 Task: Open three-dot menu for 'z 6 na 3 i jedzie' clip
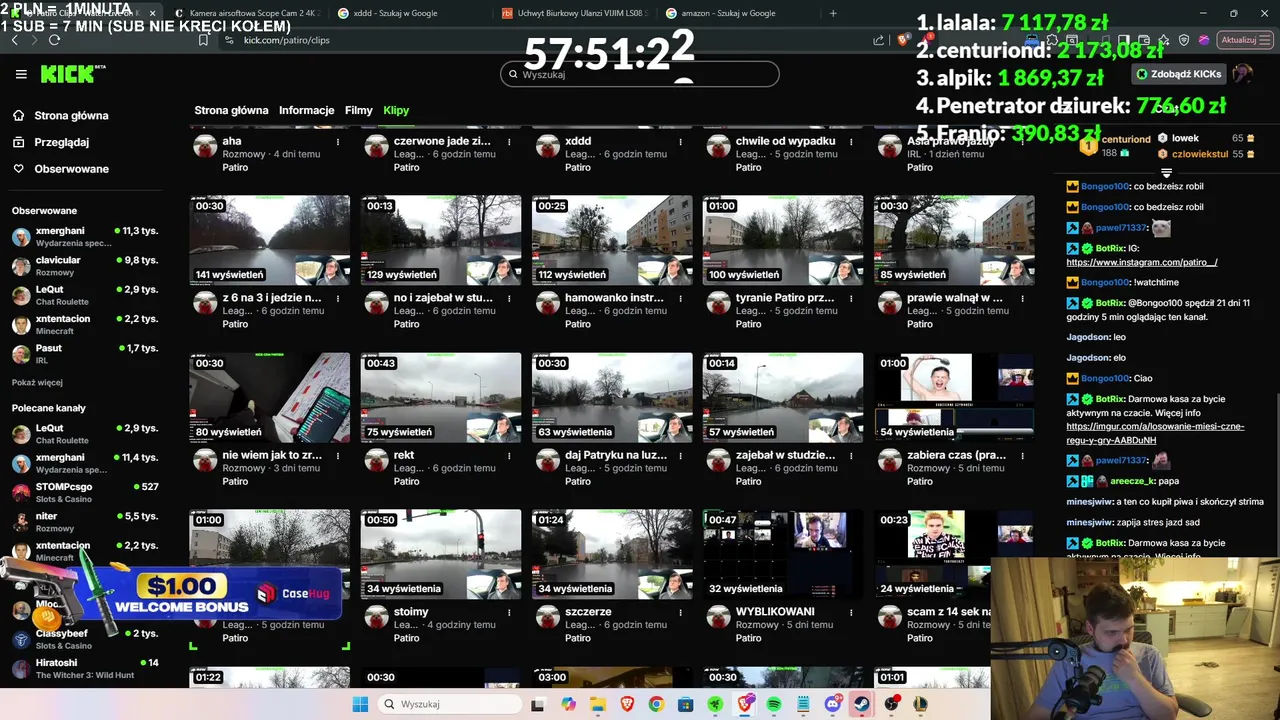coord(338,299)
